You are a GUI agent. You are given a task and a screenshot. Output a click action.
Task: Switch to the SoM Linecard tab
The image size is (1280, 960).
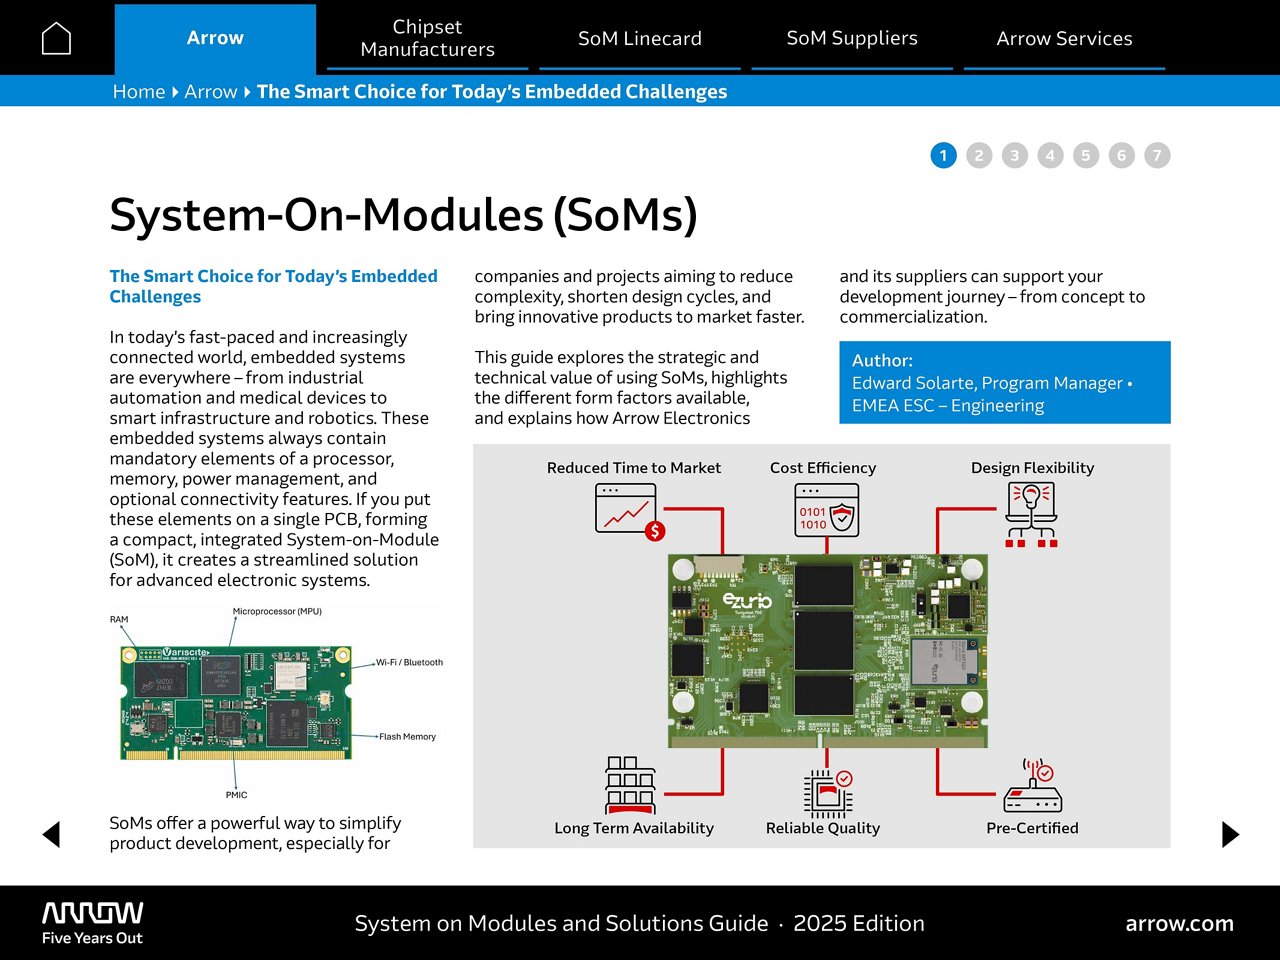click(640, 38)
